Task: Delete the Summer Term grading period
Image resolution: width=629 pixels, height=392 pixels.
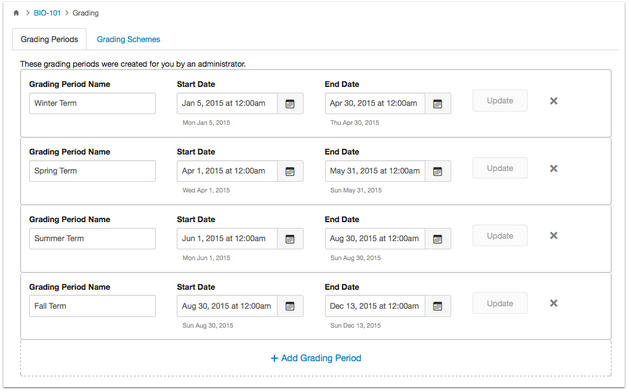Action: (554, 236)
